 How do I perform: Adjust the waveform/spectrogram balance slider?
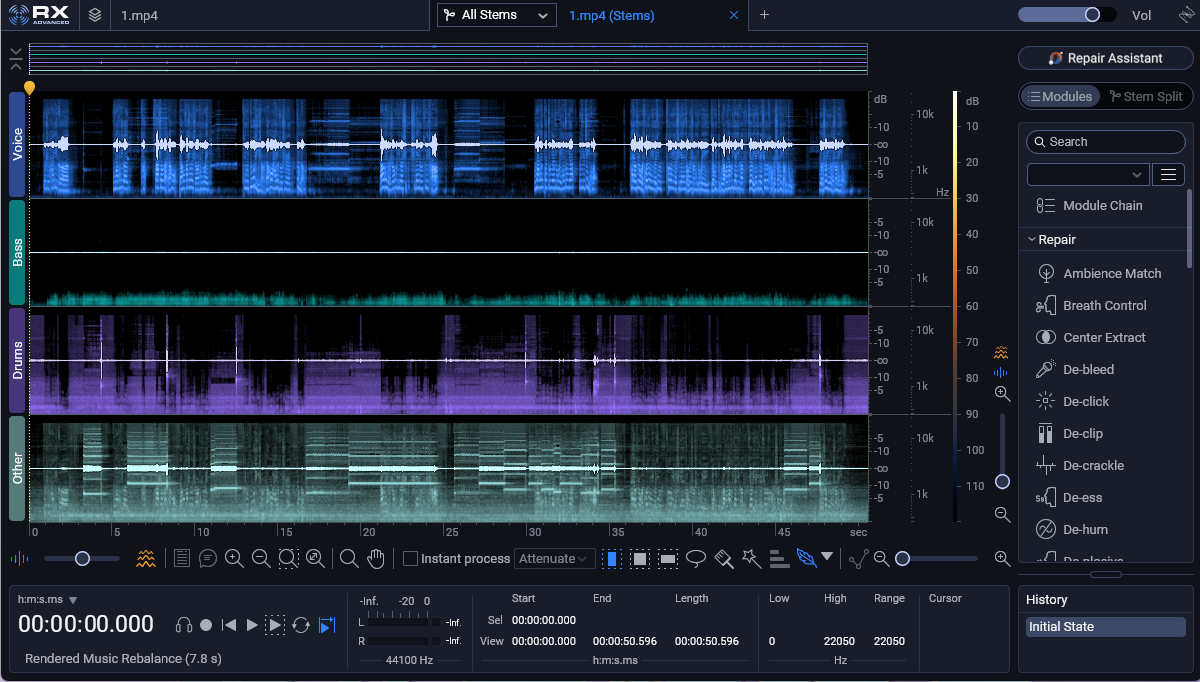pos(82,558)
